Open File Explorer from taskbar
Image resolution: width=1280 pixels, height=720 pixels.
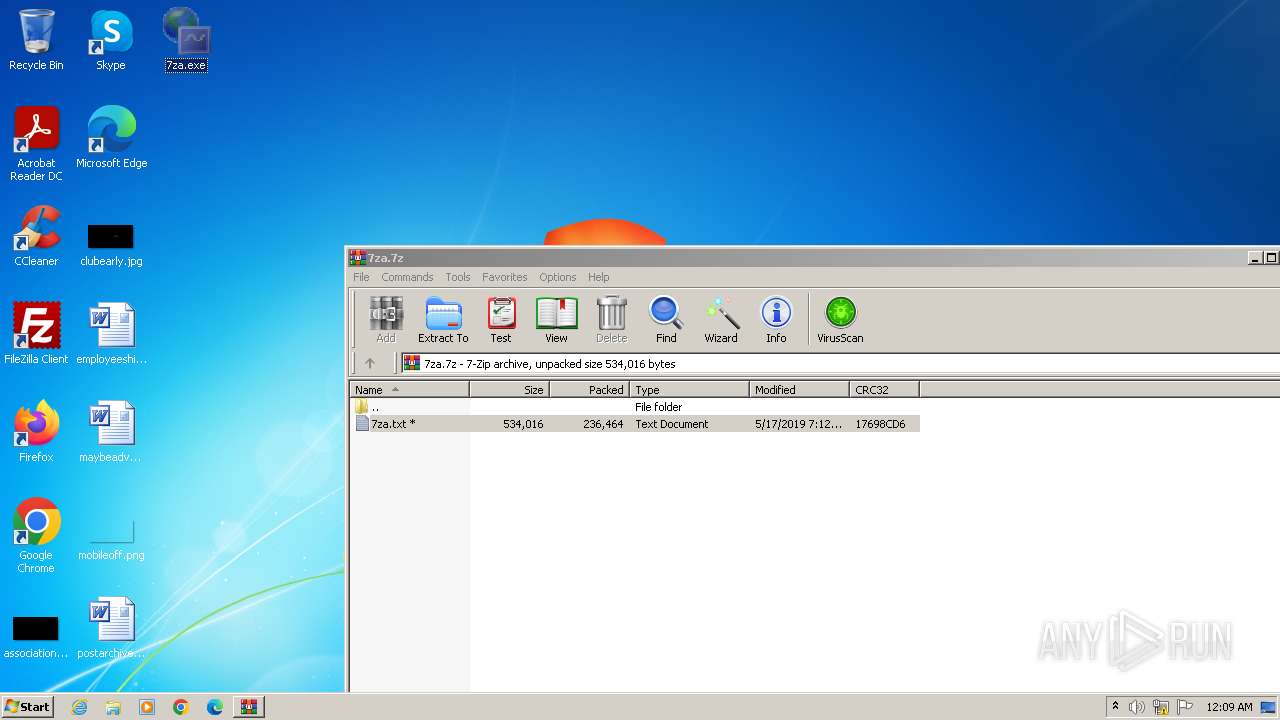(x=113, y=707)
